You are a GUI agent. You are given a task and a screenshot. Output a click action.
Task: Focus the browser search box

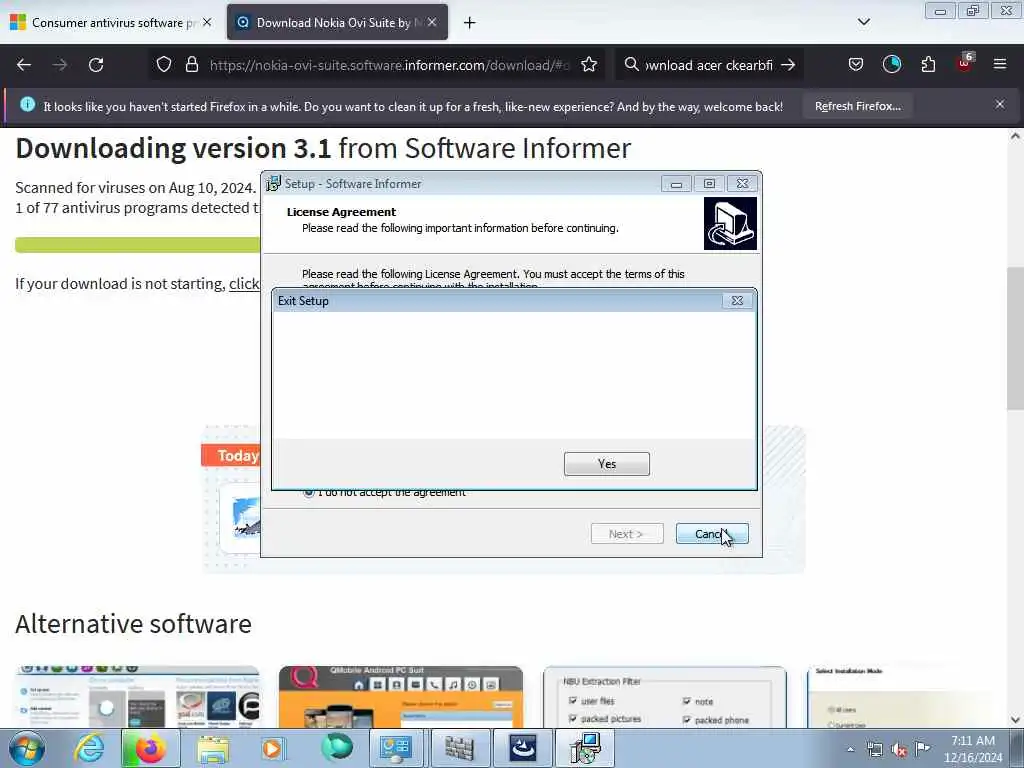(709, 65)
